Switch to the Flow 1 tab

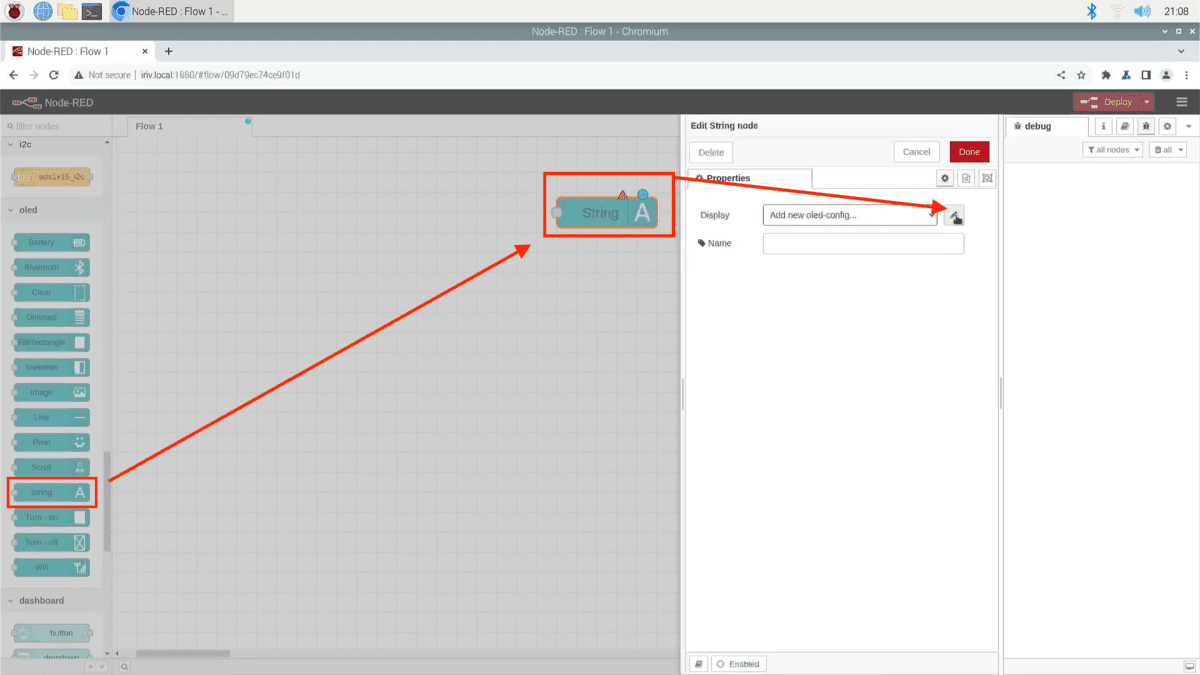coord(149,126)
